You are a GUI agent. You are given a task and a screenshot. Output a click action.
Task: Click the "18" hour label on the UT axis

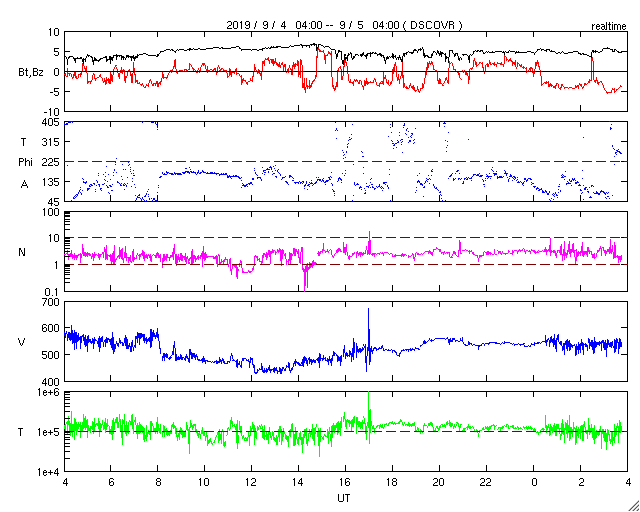pos(392,483)
